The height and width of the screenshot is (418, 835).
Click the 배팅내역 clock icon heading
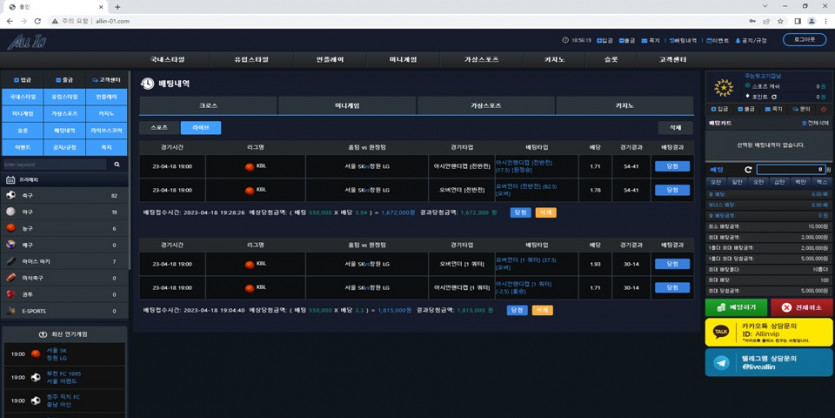pyautogui.click(x=147, y=84)
